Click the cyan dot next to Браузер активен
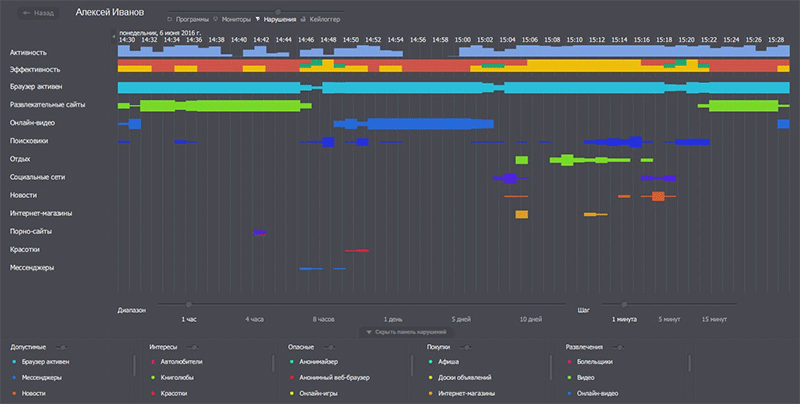The image size is (800, 404). pos(14,362)
